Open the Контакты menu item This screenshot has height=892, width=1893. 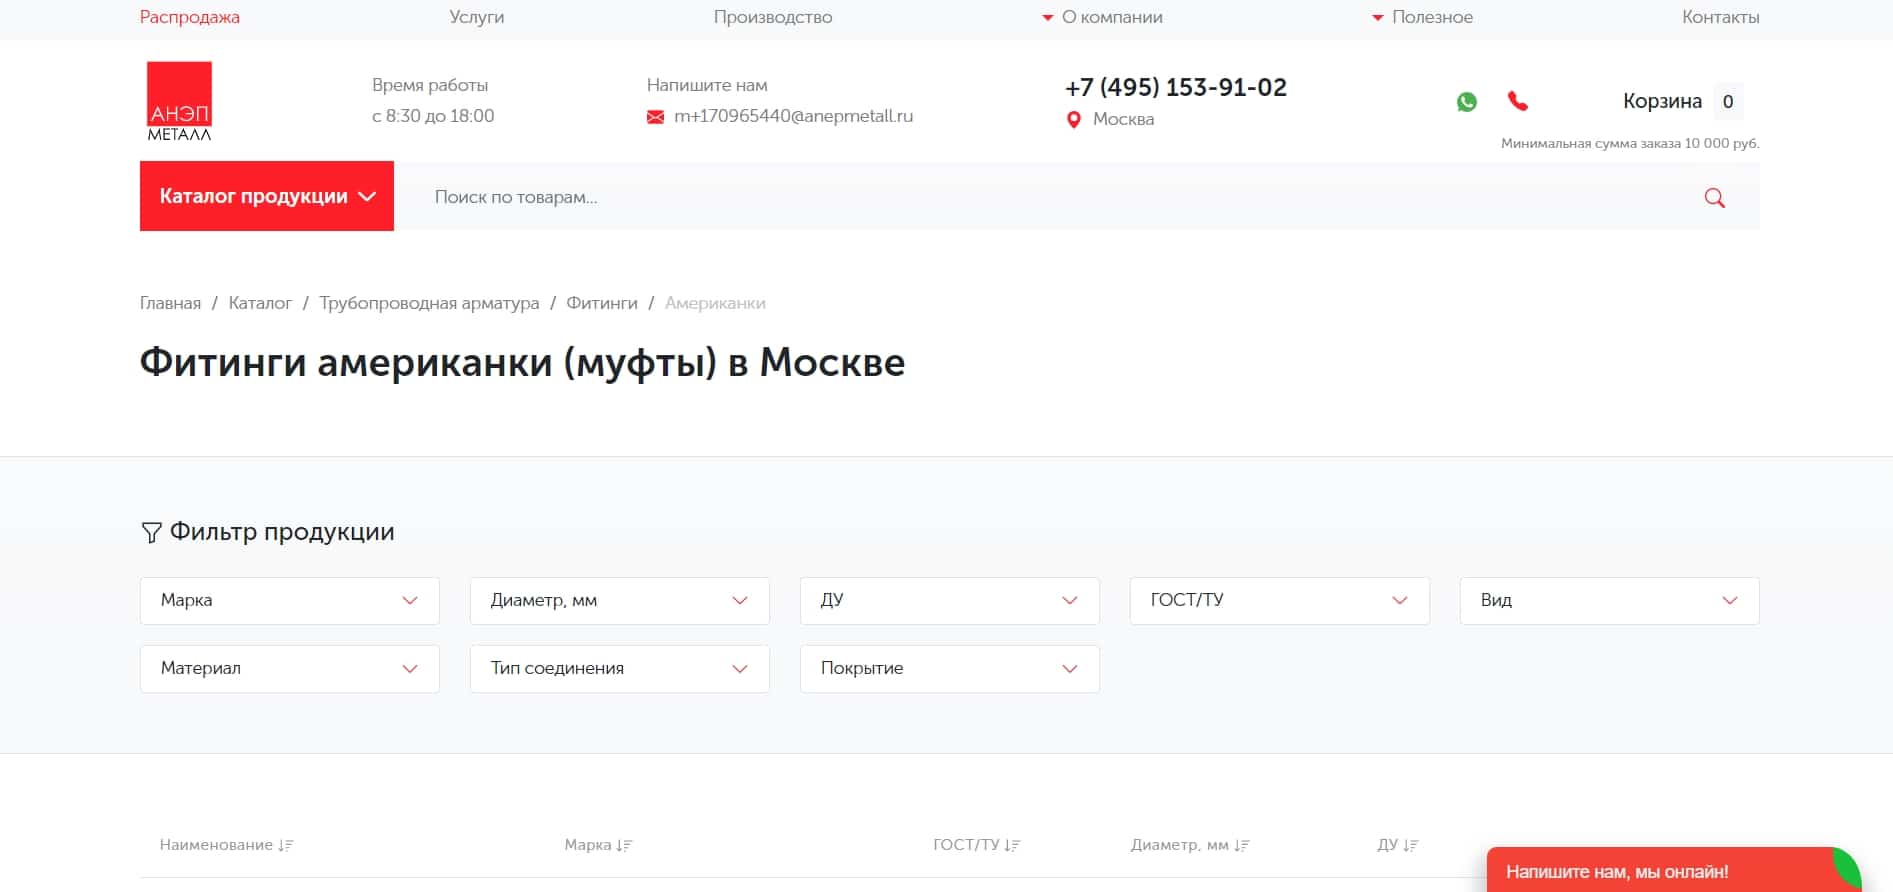pyautogui.click(x=1721, y=17)
